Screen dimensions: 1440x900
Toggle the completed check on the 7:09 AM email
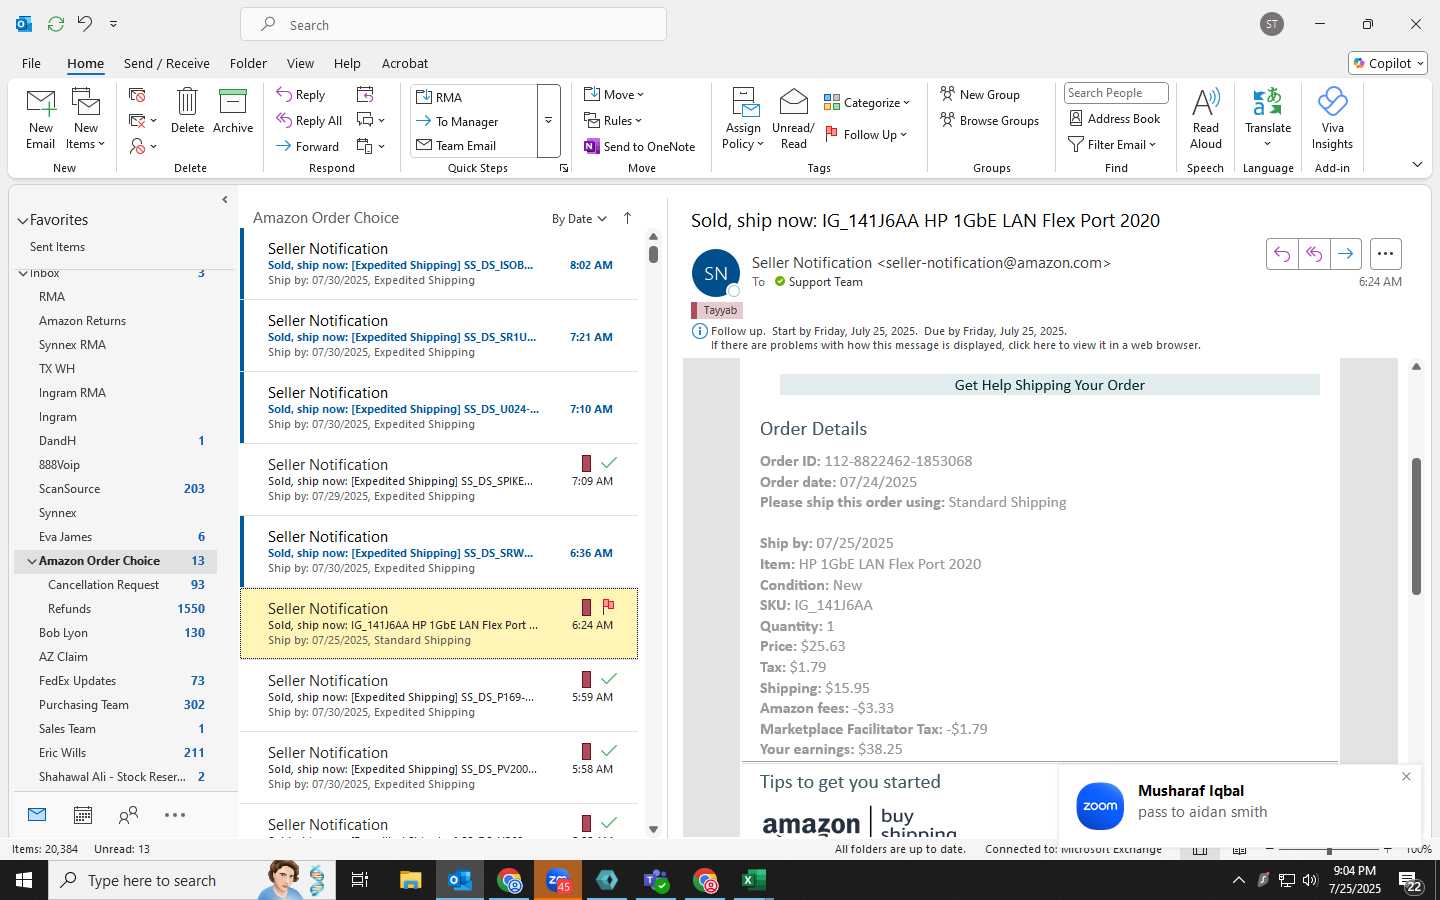click(608, 463)
